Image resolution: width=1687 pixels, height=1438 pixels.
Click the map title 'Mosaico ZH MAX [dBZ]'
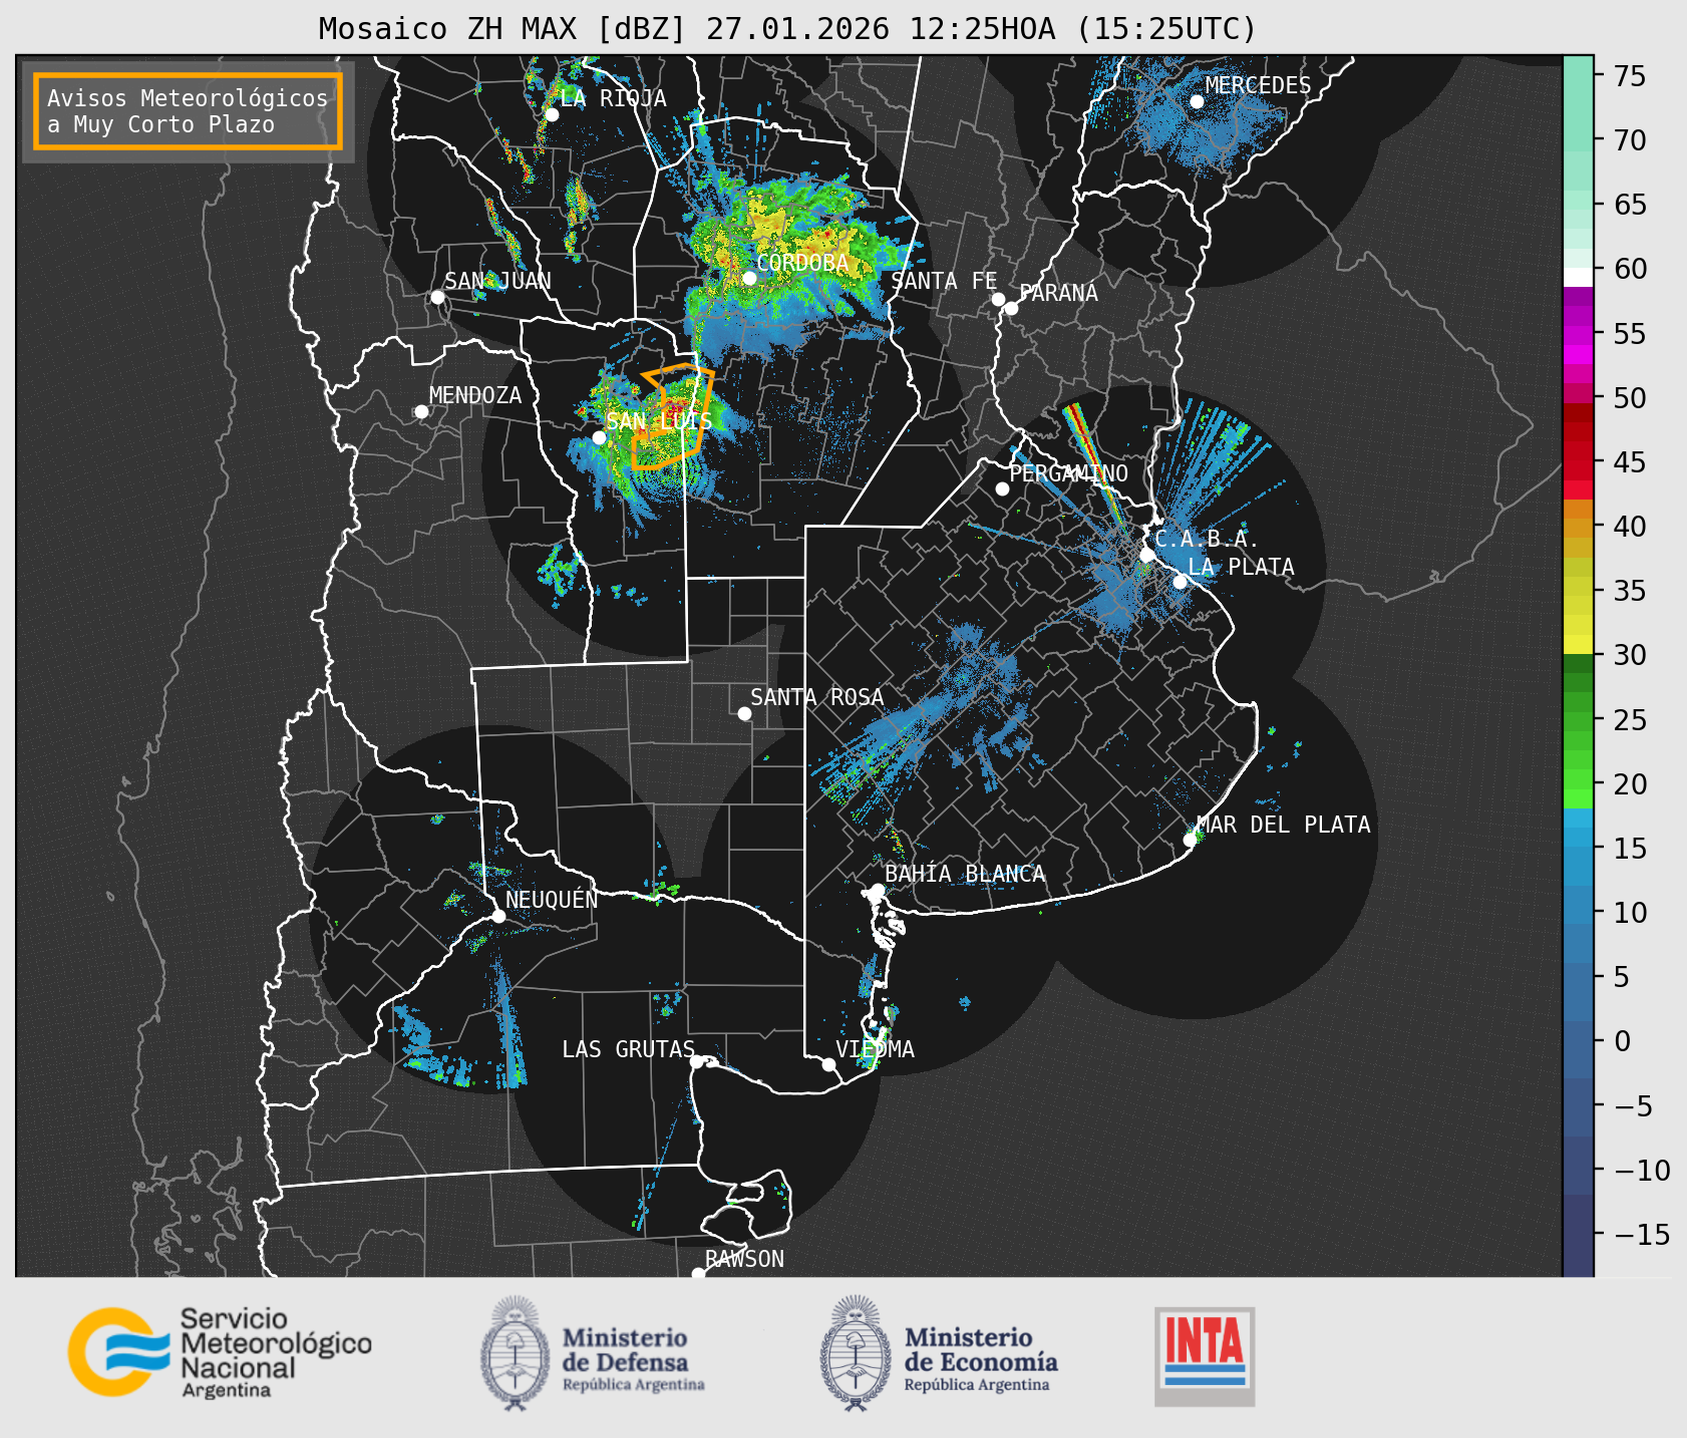click(503, 29)
